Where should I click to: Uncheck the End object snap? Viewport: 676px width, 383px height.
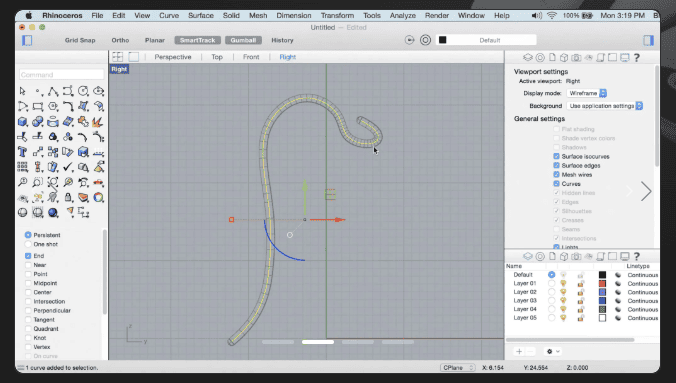[28, 256]
